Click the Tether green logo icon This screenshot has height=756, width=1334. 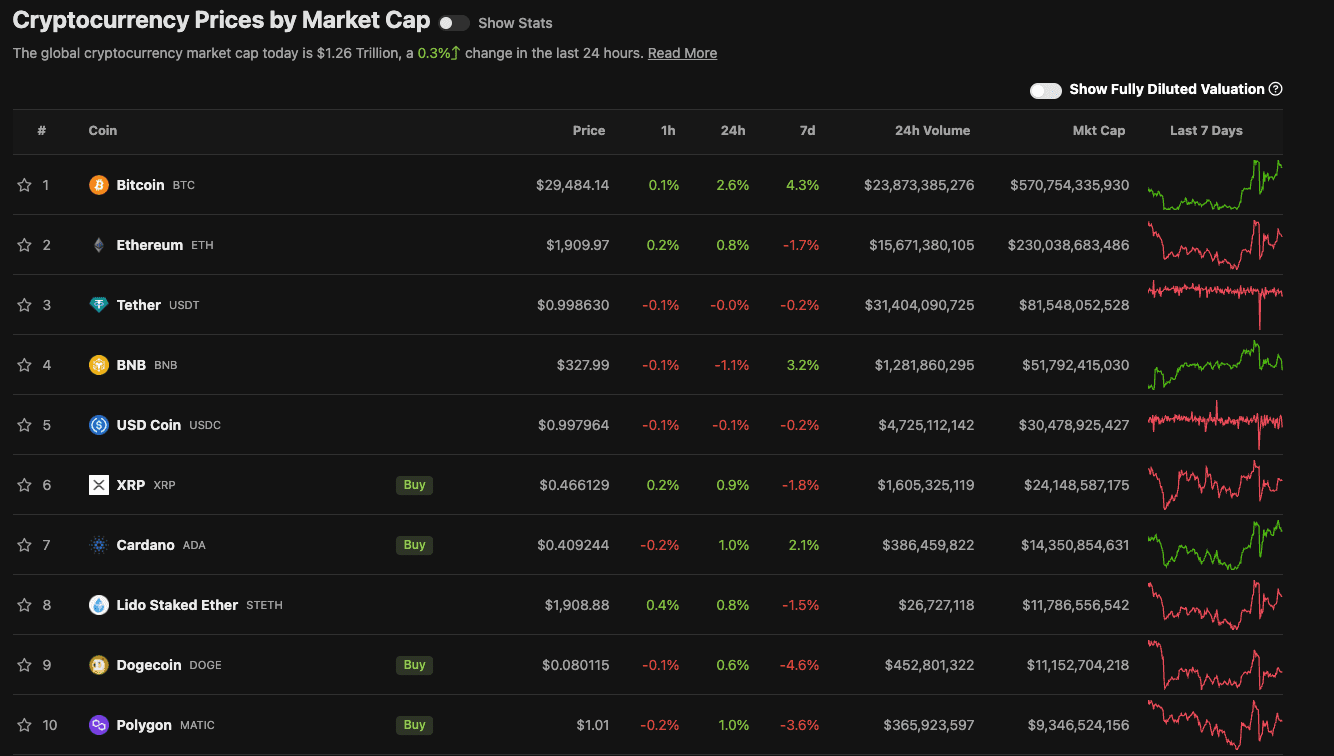point(98,305)
